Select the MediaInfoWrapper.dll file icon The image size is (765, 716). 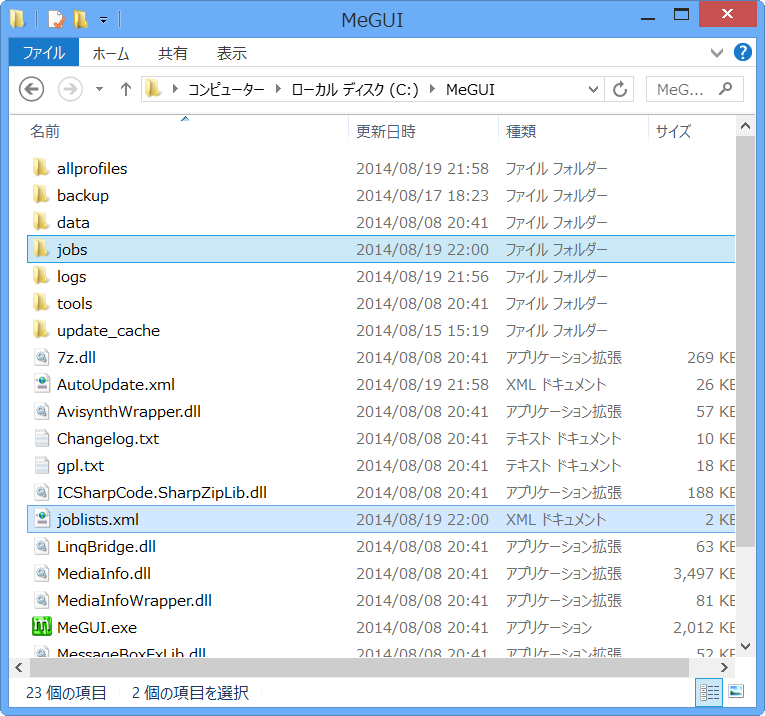point(42,600)
